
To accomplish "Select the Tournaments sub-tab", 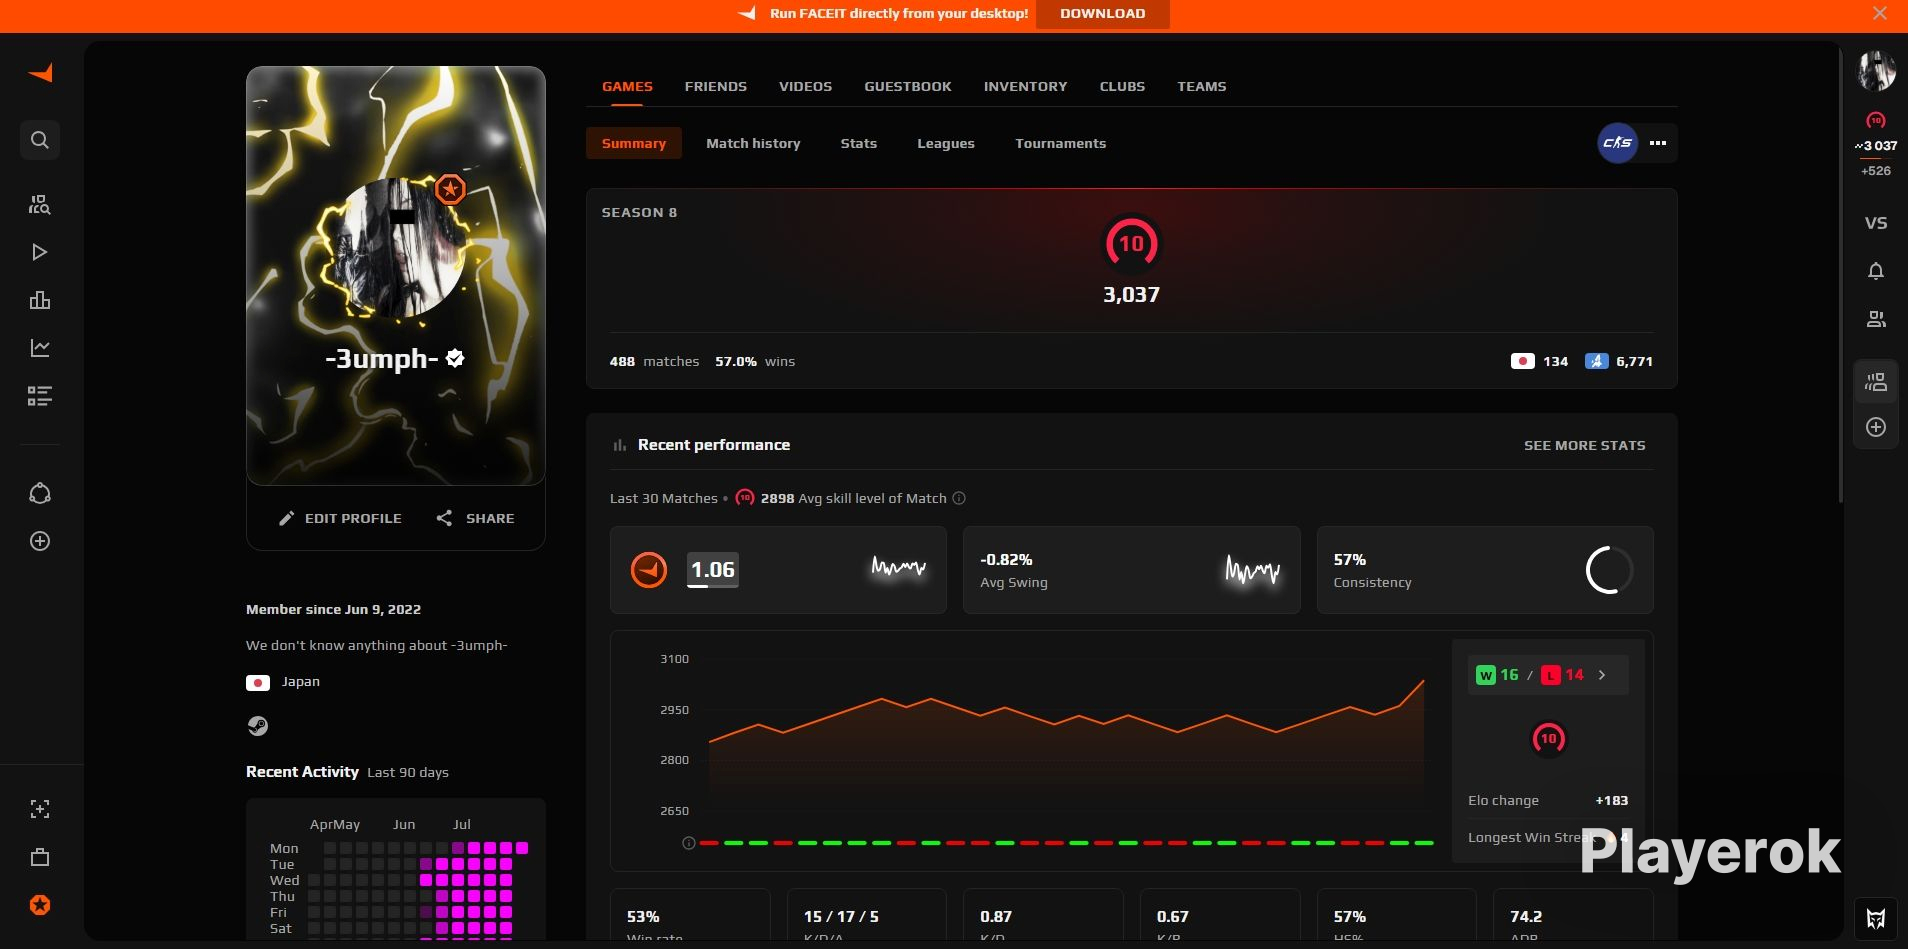I will (1061, 143).
